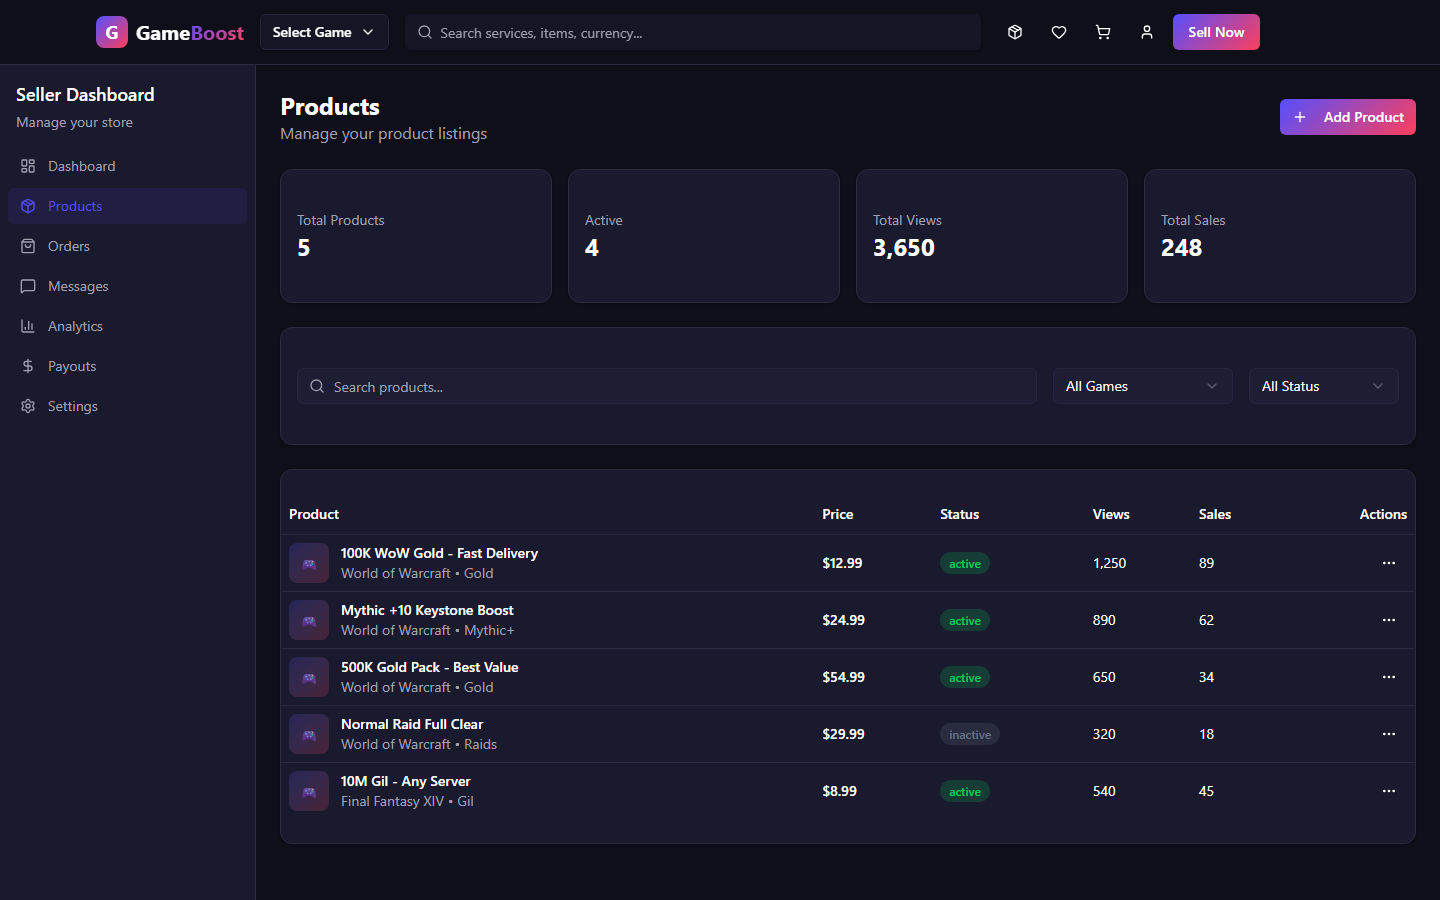The height and width of the screenshot is (900, 1440).
Task: Click the Total Sales stat card
Action: [x=1280, y=236]
